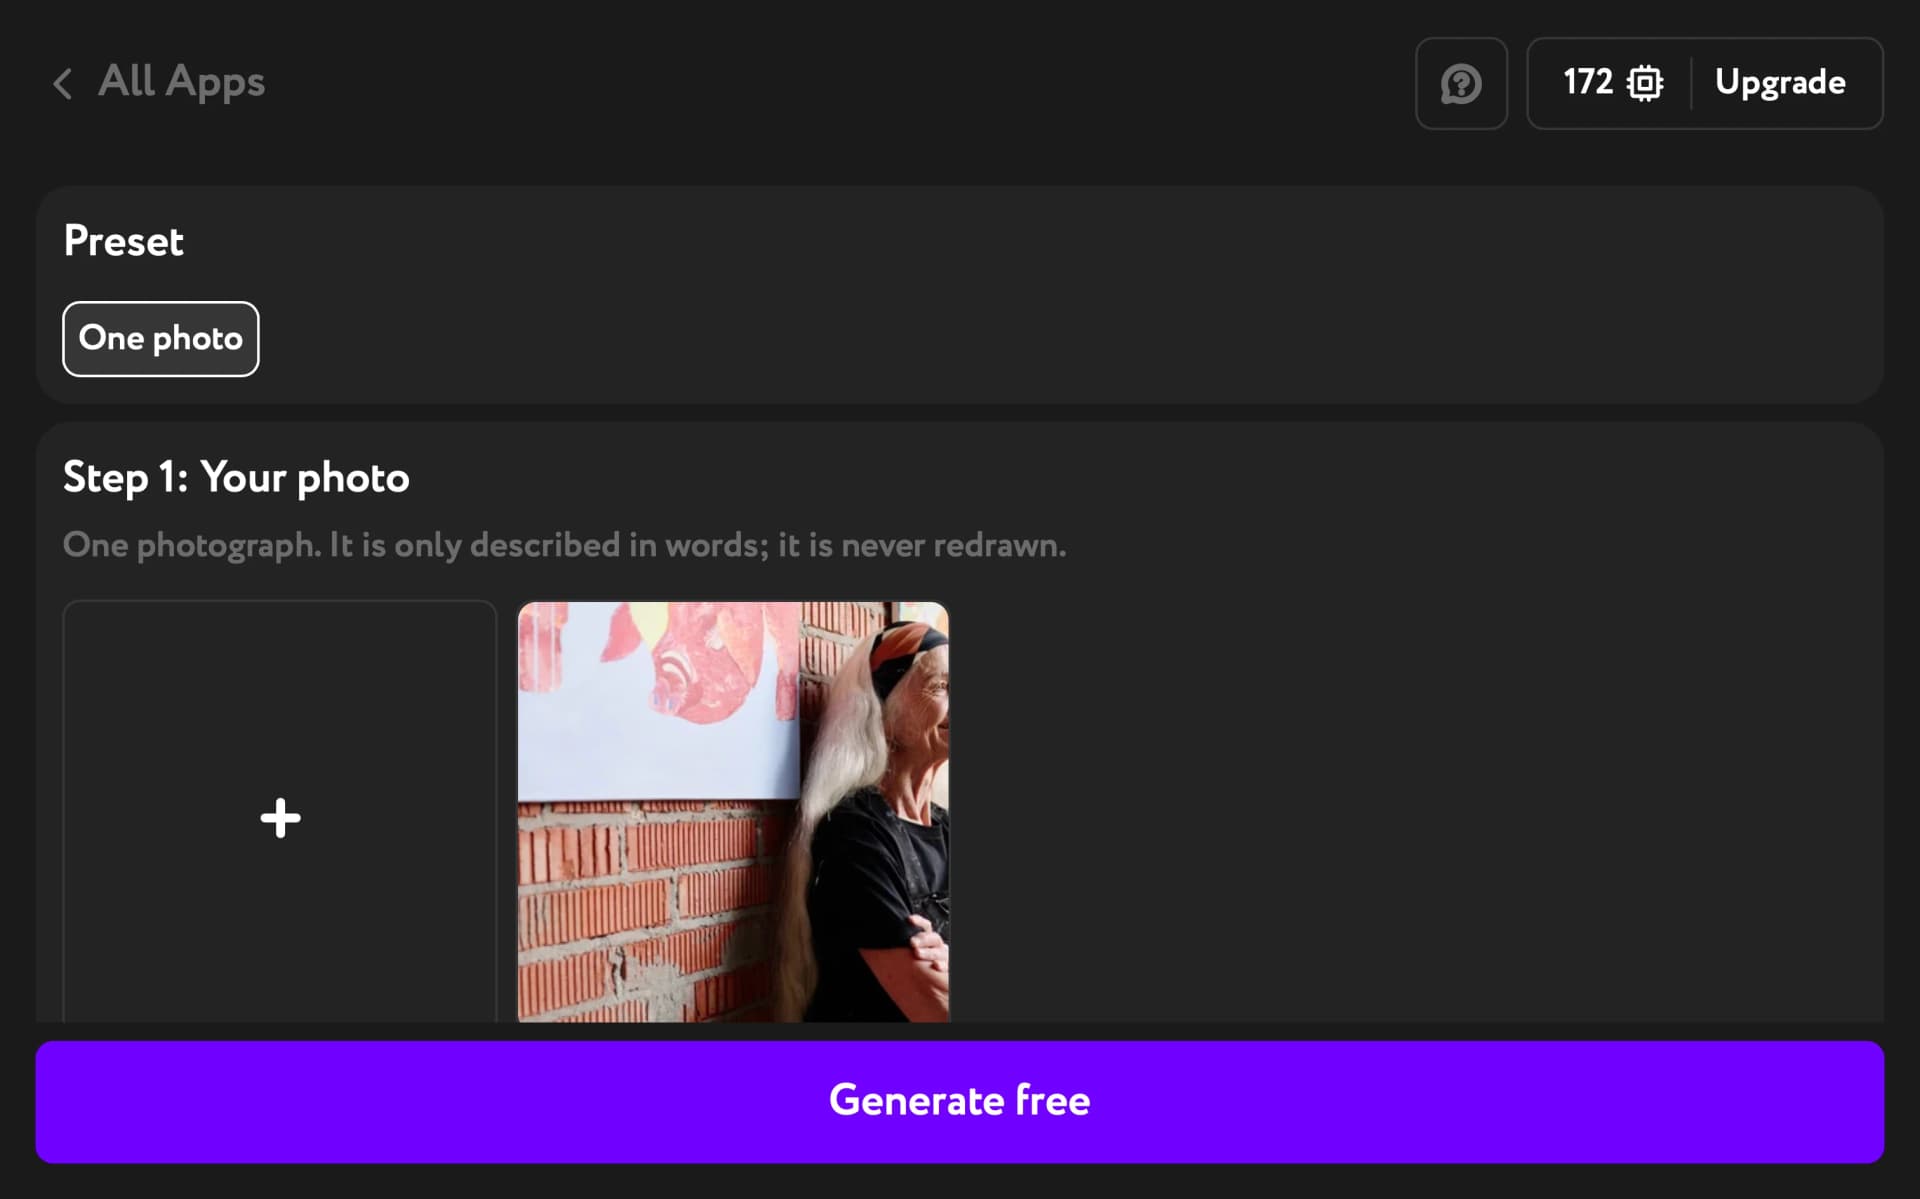This screenshot has width=1920, height=1199.
Task: Click the 'One photograph. It is only described' hint
Action: pos(564,545)
